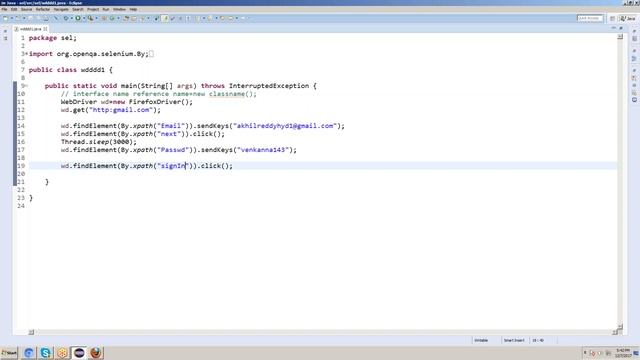640x360 pixels.
Task: Maximize the editor area
Action: [x=621, y=28]
